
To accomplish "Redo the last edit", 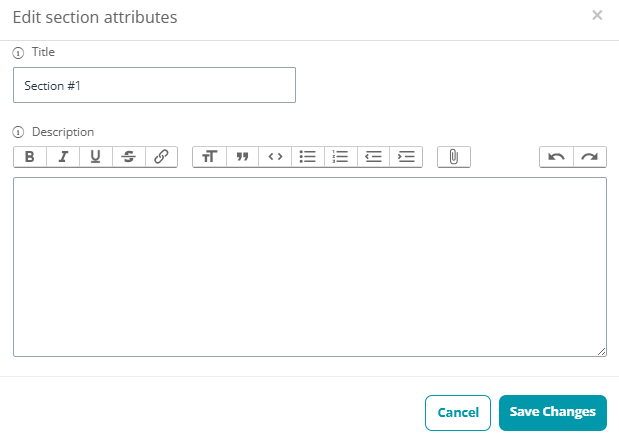I will [590, 157].
